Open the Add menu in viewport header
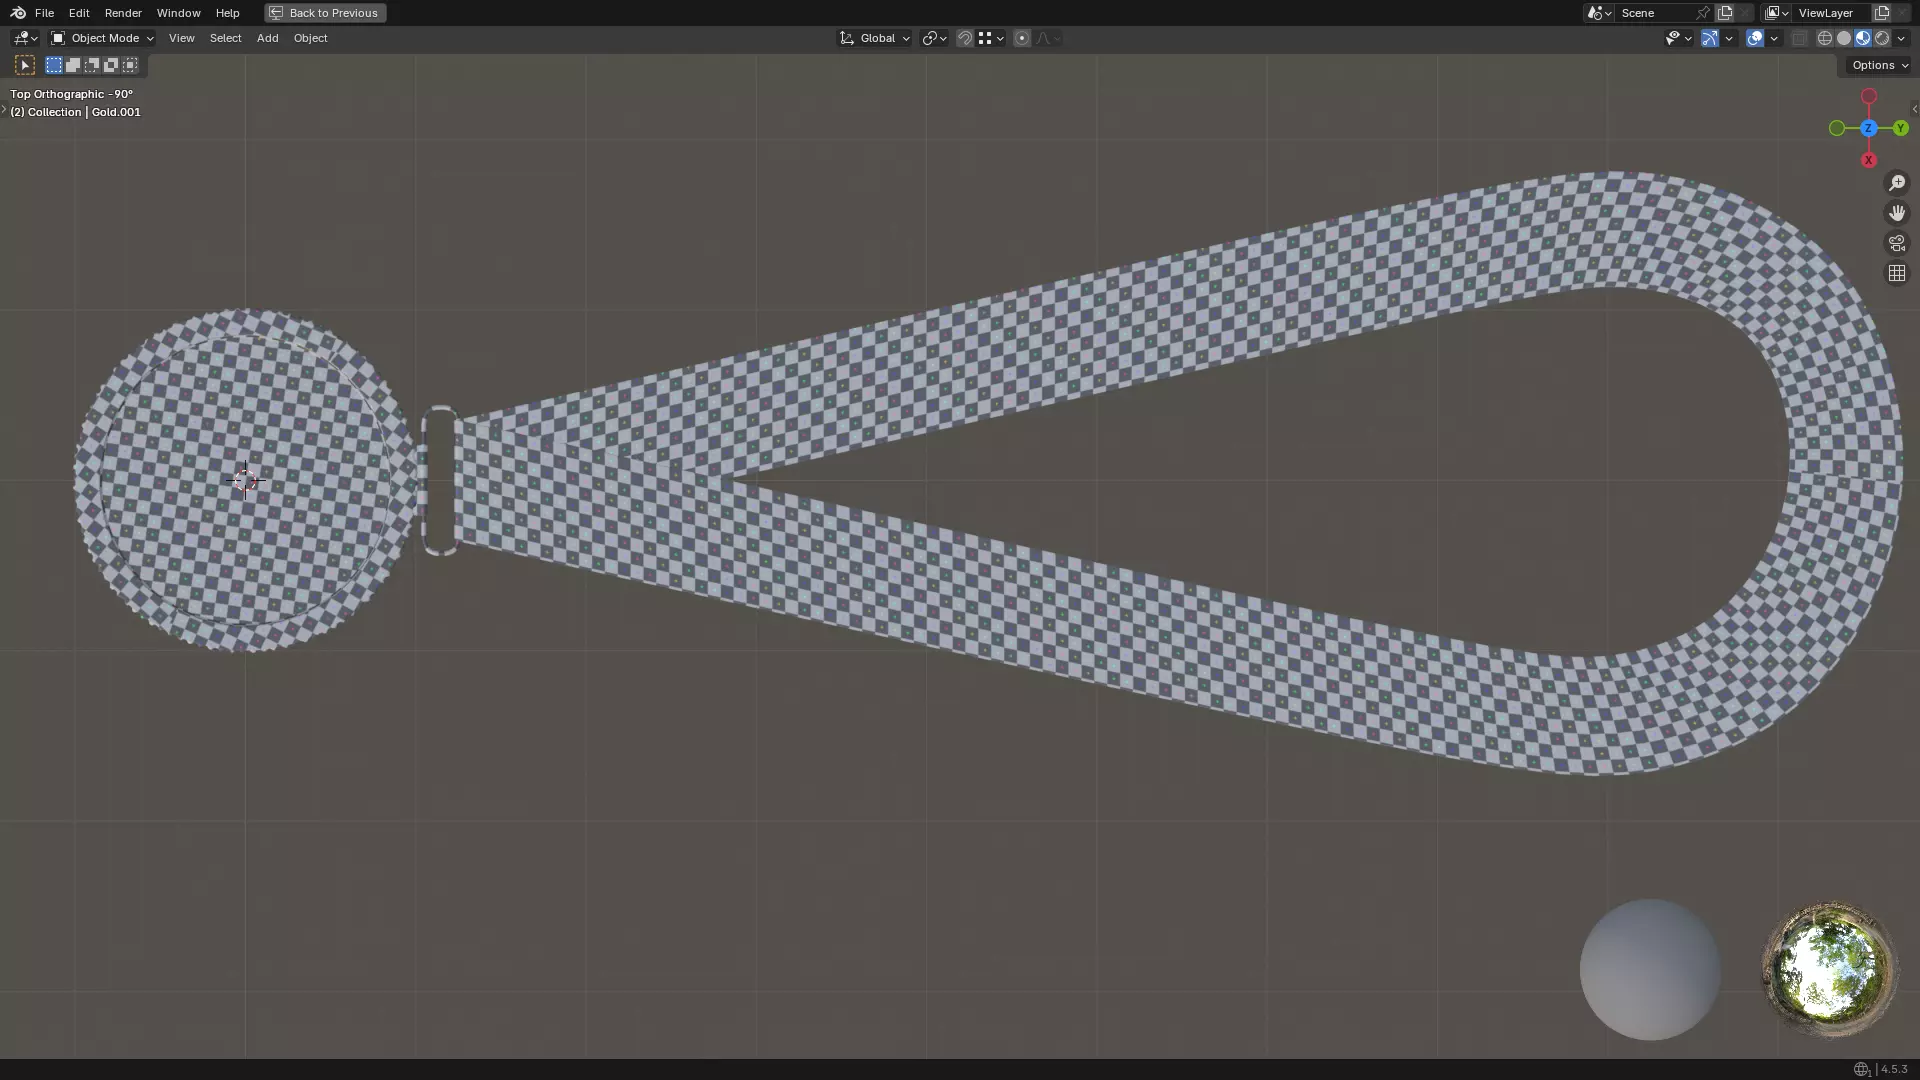Image resolution: width=1920 pixels, height=1080 pixels. click(x=267, y=38)
